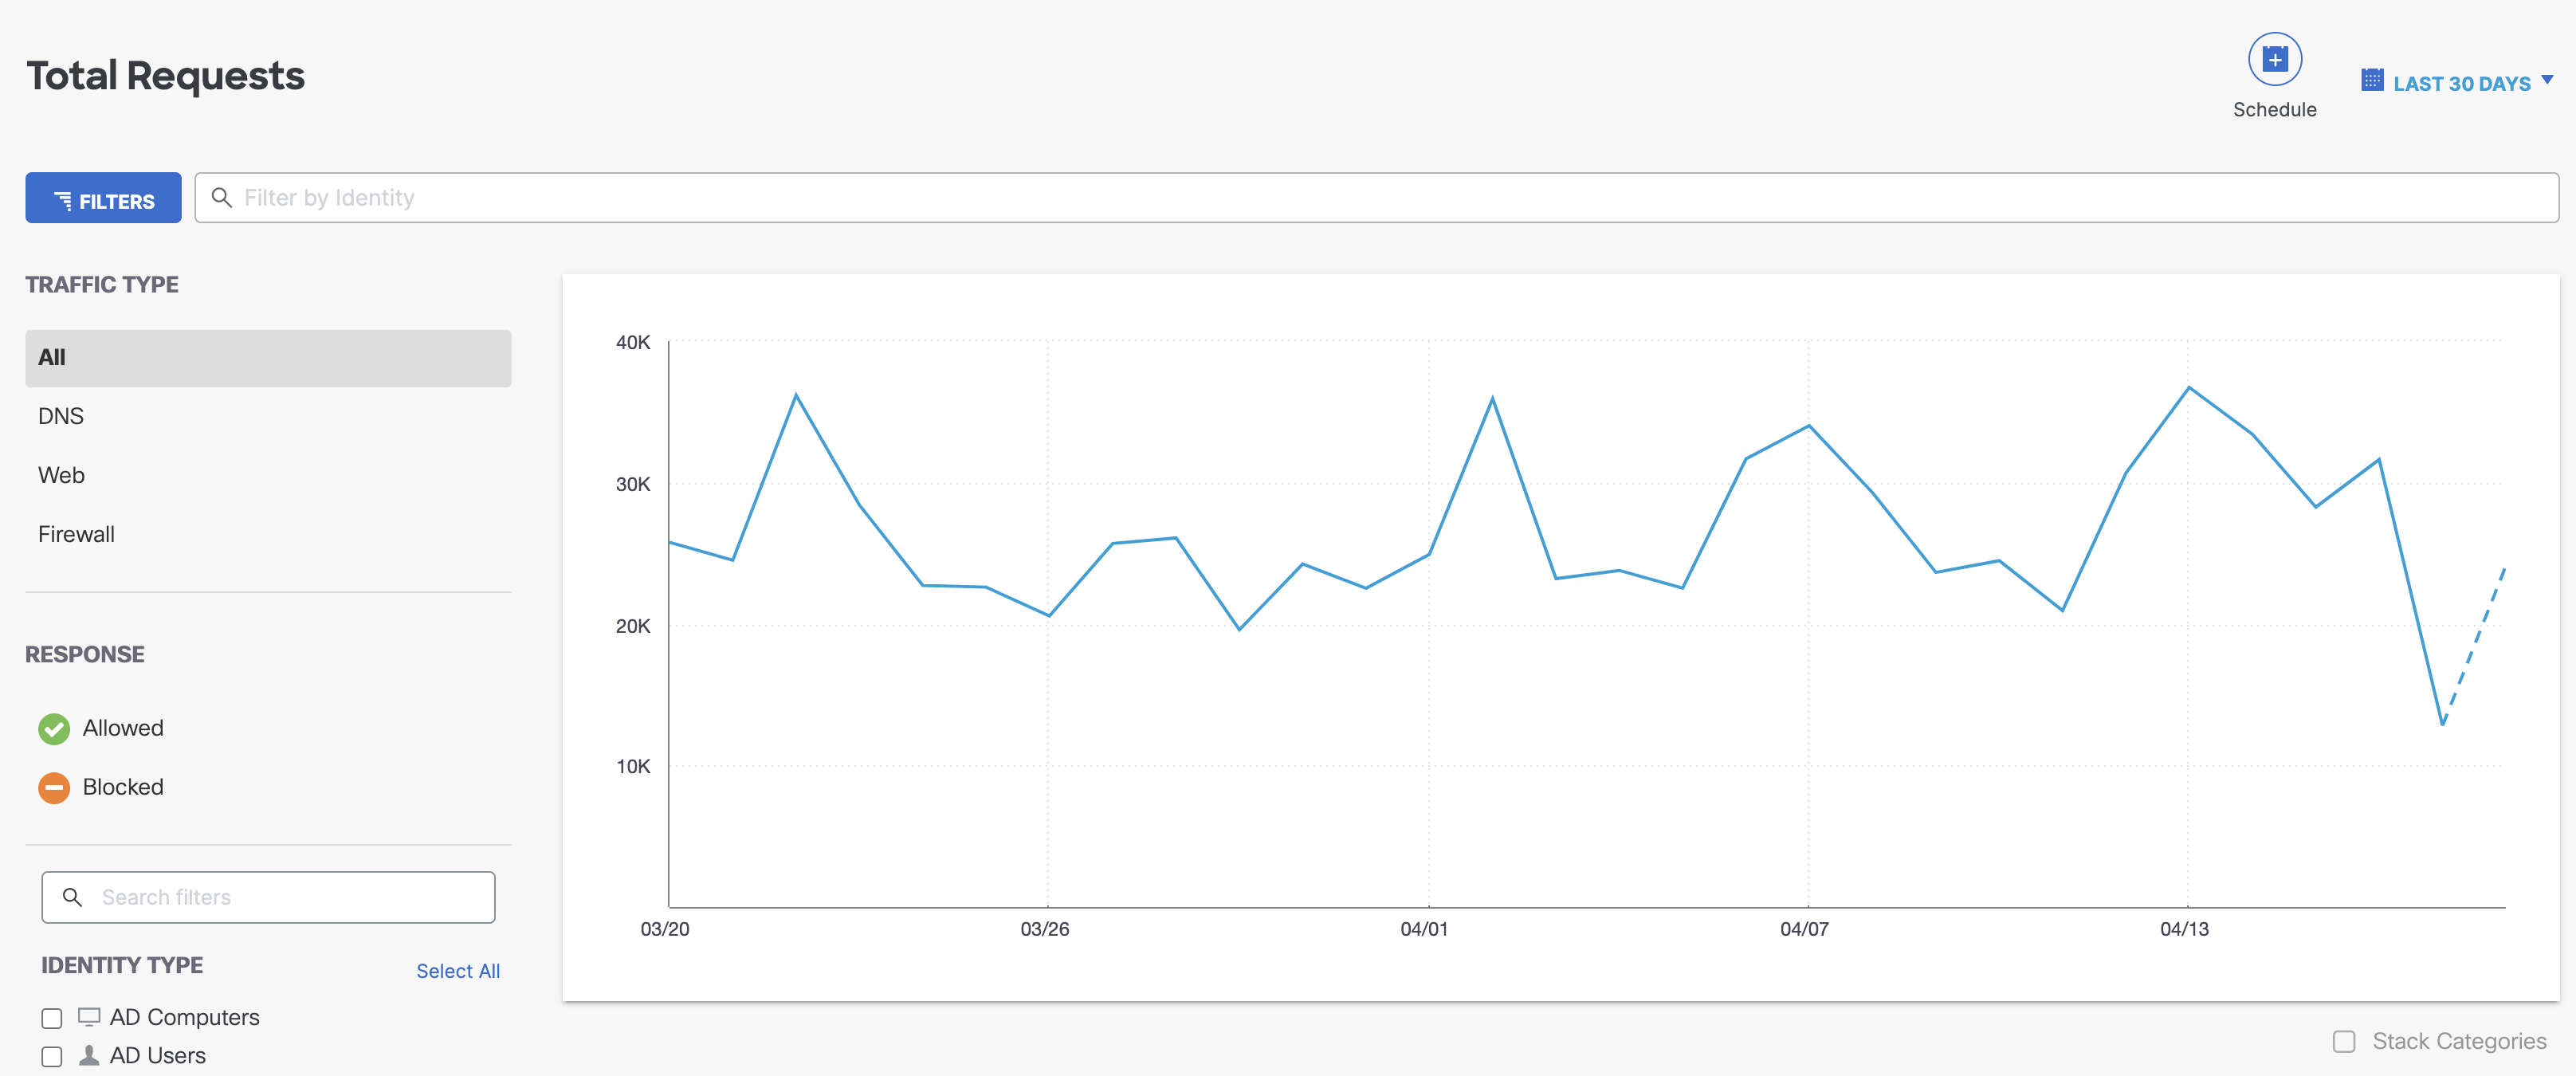Click the Filter by Identity search icon
Image resolution: width=2576 pixels, height=1076 pixels.
222,198
